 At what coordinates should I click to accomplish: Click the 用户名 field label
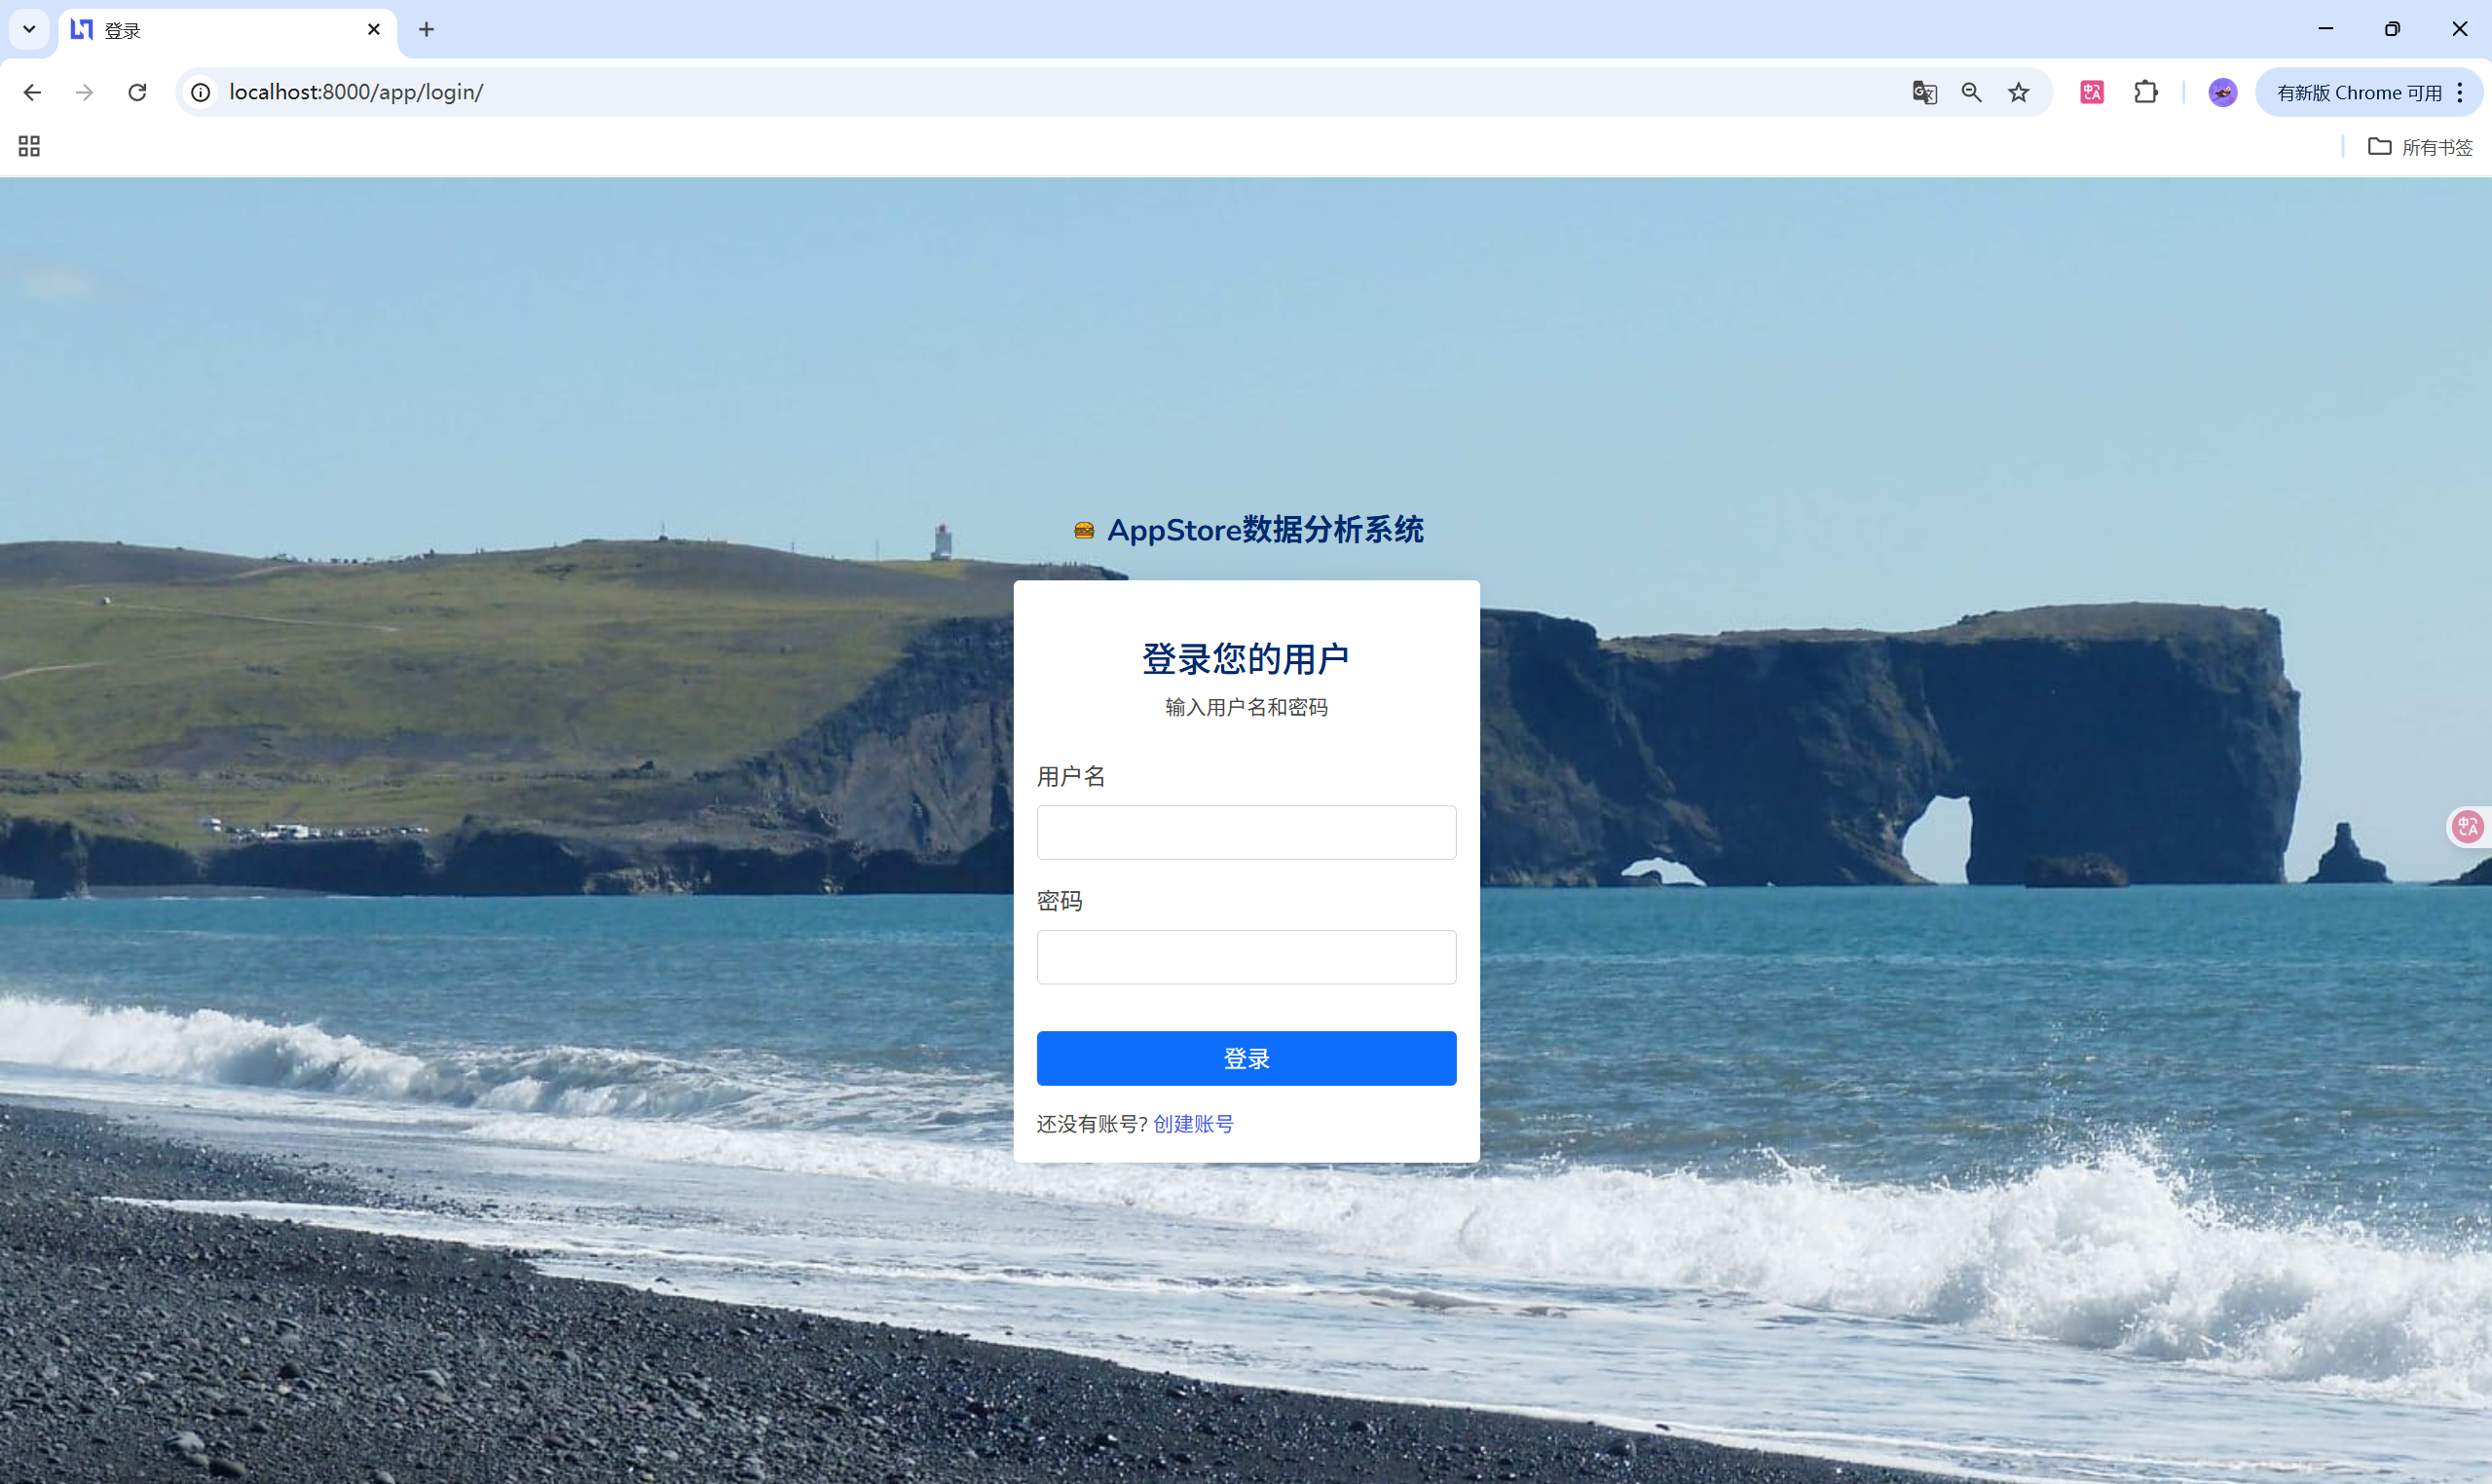(x=1071, y=776)
